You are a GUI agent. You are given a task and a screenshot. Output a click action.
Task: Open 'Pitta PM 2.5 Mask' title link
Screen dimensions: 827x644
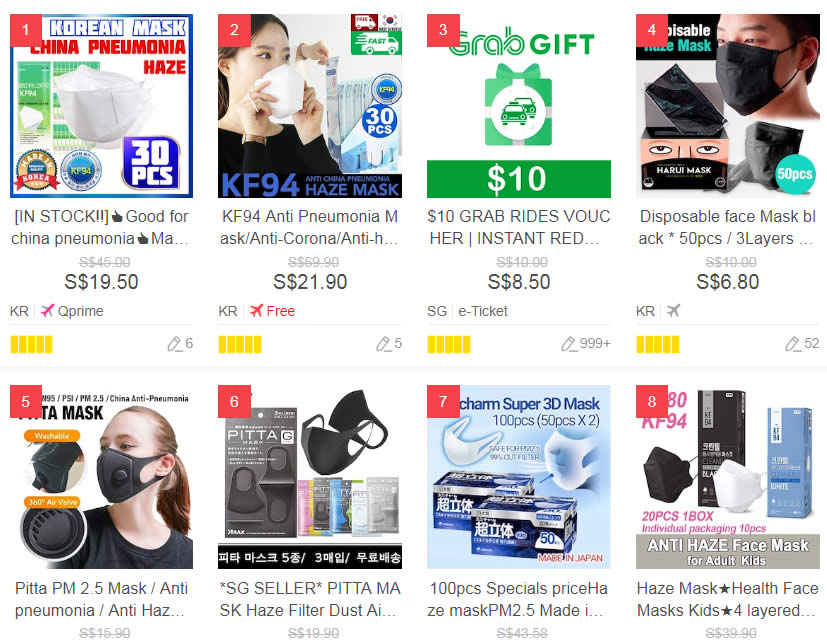pos(101,599)
